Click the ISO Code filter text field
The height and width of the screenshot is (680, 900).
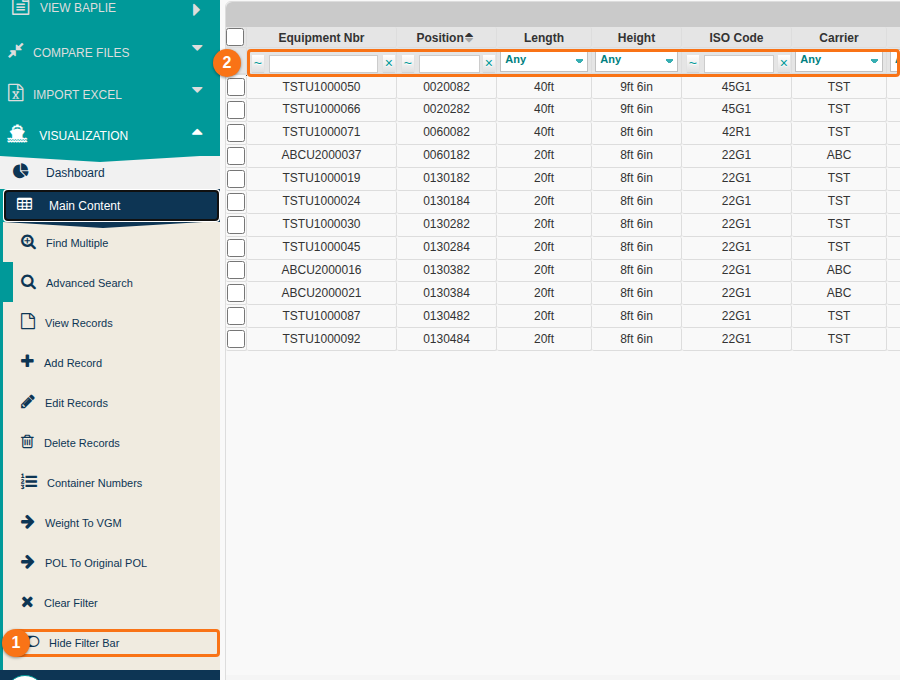739,64
